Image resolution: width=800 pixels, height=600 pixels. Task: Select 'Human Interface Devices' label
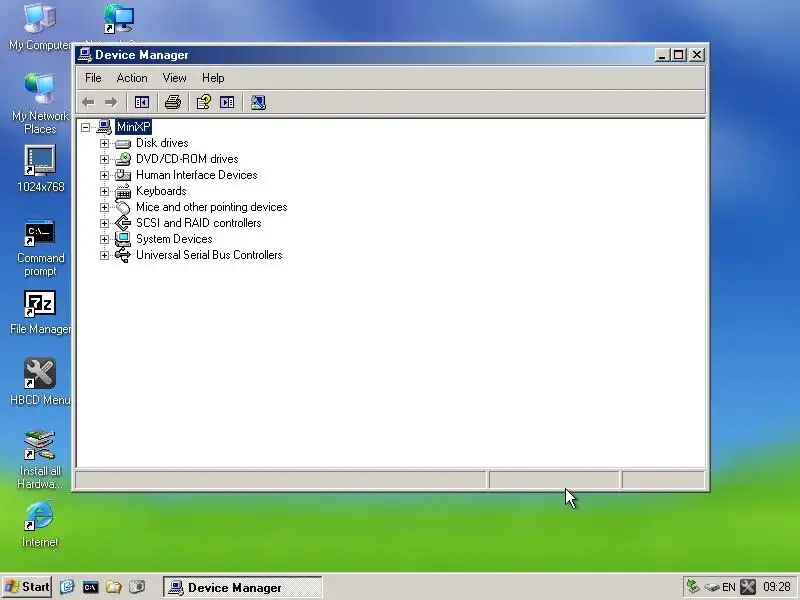coord(196,175)
